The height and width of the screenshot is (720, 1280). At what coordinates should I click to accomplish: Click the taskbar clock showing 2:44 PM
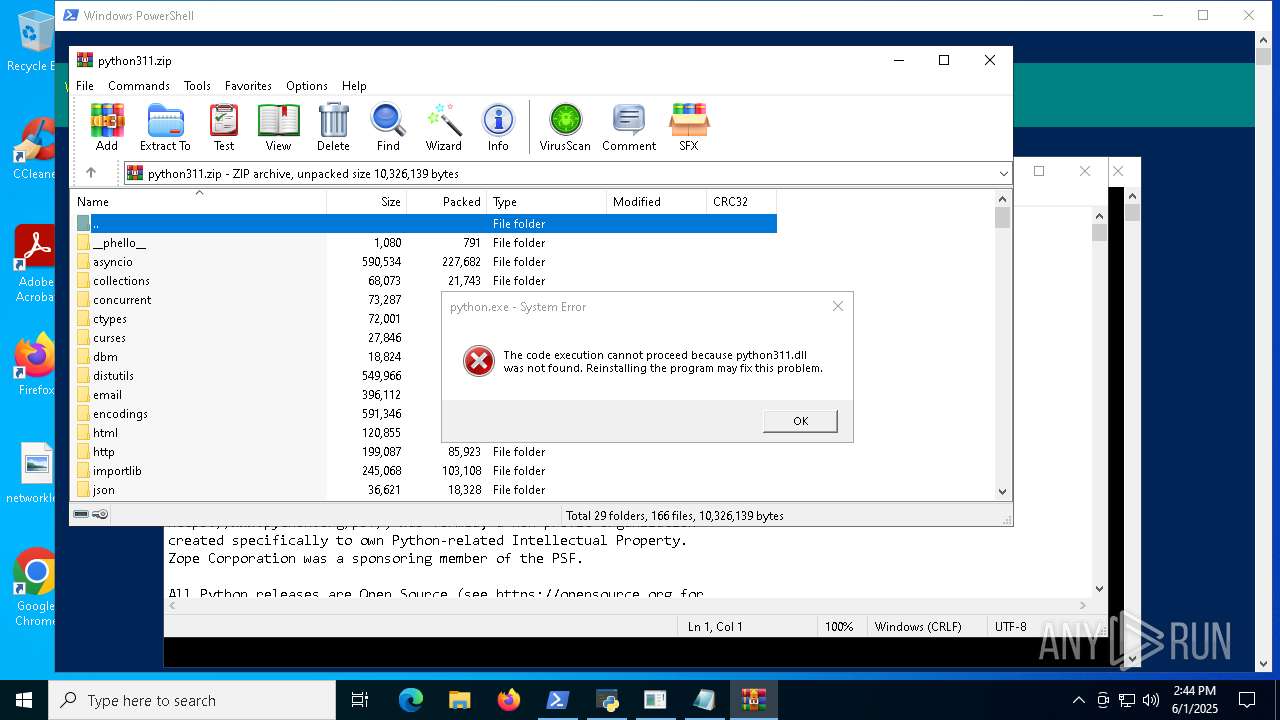(1194, 700)
